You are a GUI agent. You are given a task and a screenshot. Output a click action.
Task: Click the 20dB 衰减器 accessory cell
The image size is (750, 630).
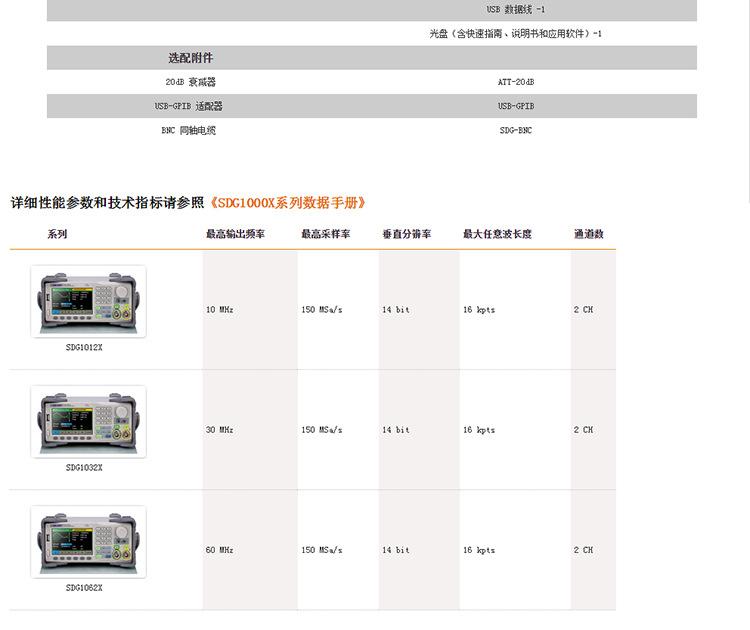coord(190,82)
